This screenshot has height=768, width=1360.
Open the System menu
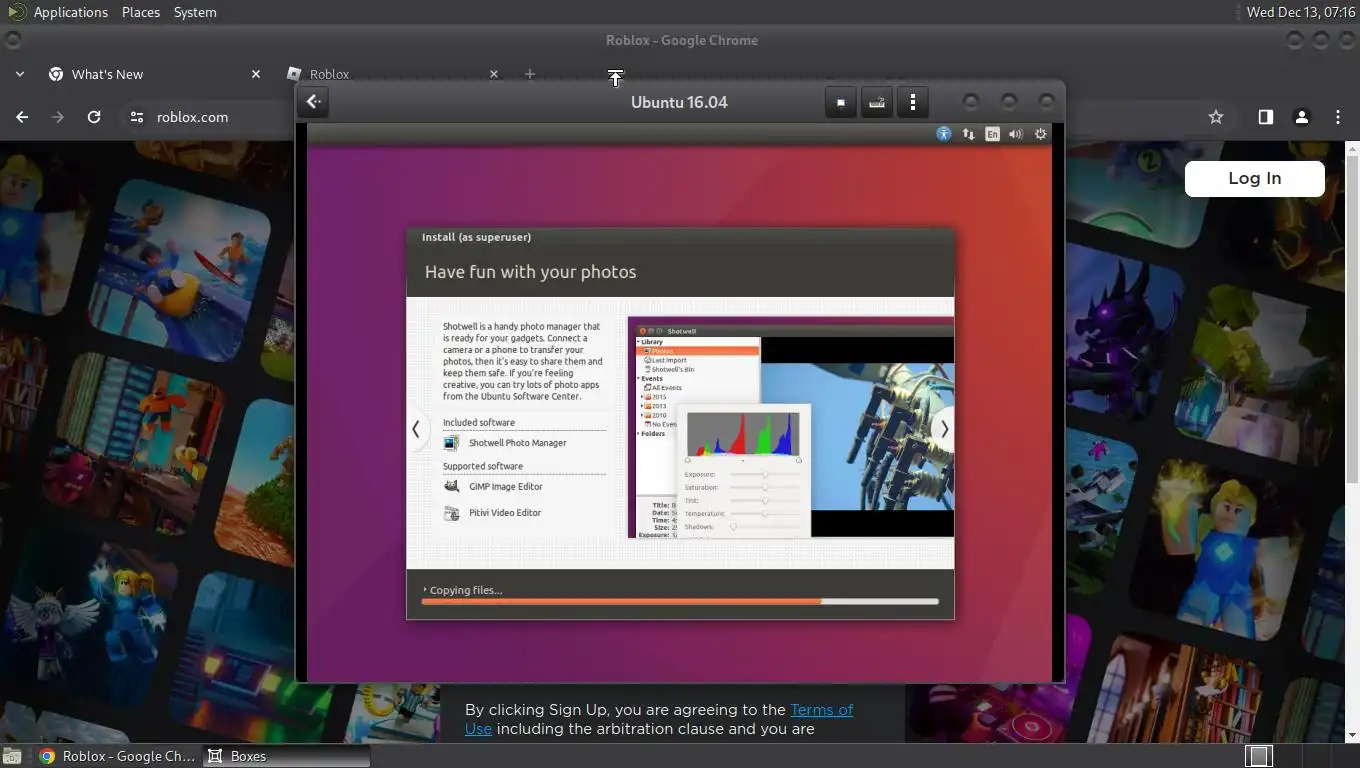pos(195,12)
